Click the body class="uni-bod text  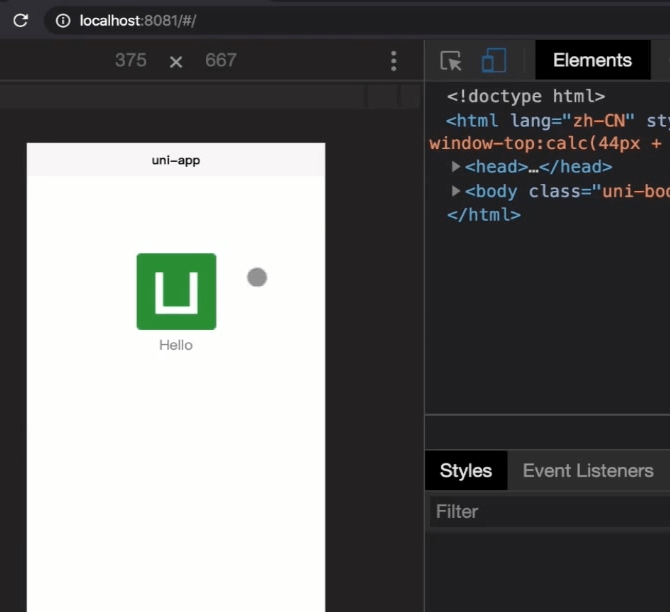pyautogui.click(x=567, y=191)
